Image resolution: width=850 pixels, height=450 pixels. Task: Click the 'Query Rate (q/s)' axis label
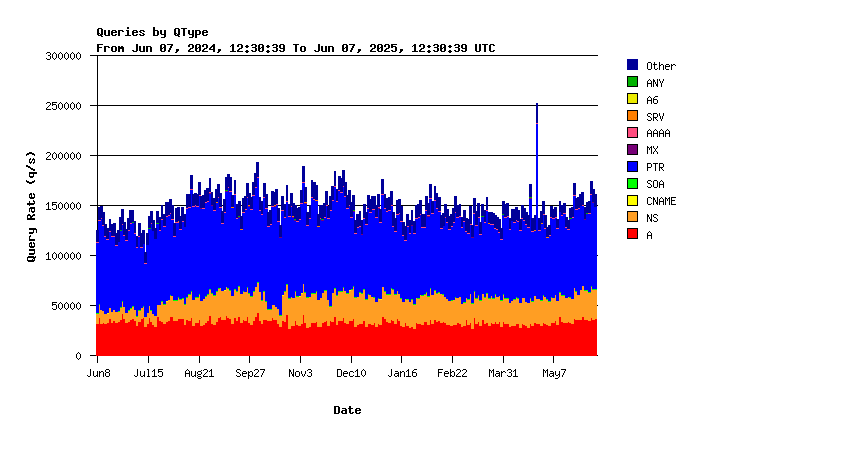[31, 207]
